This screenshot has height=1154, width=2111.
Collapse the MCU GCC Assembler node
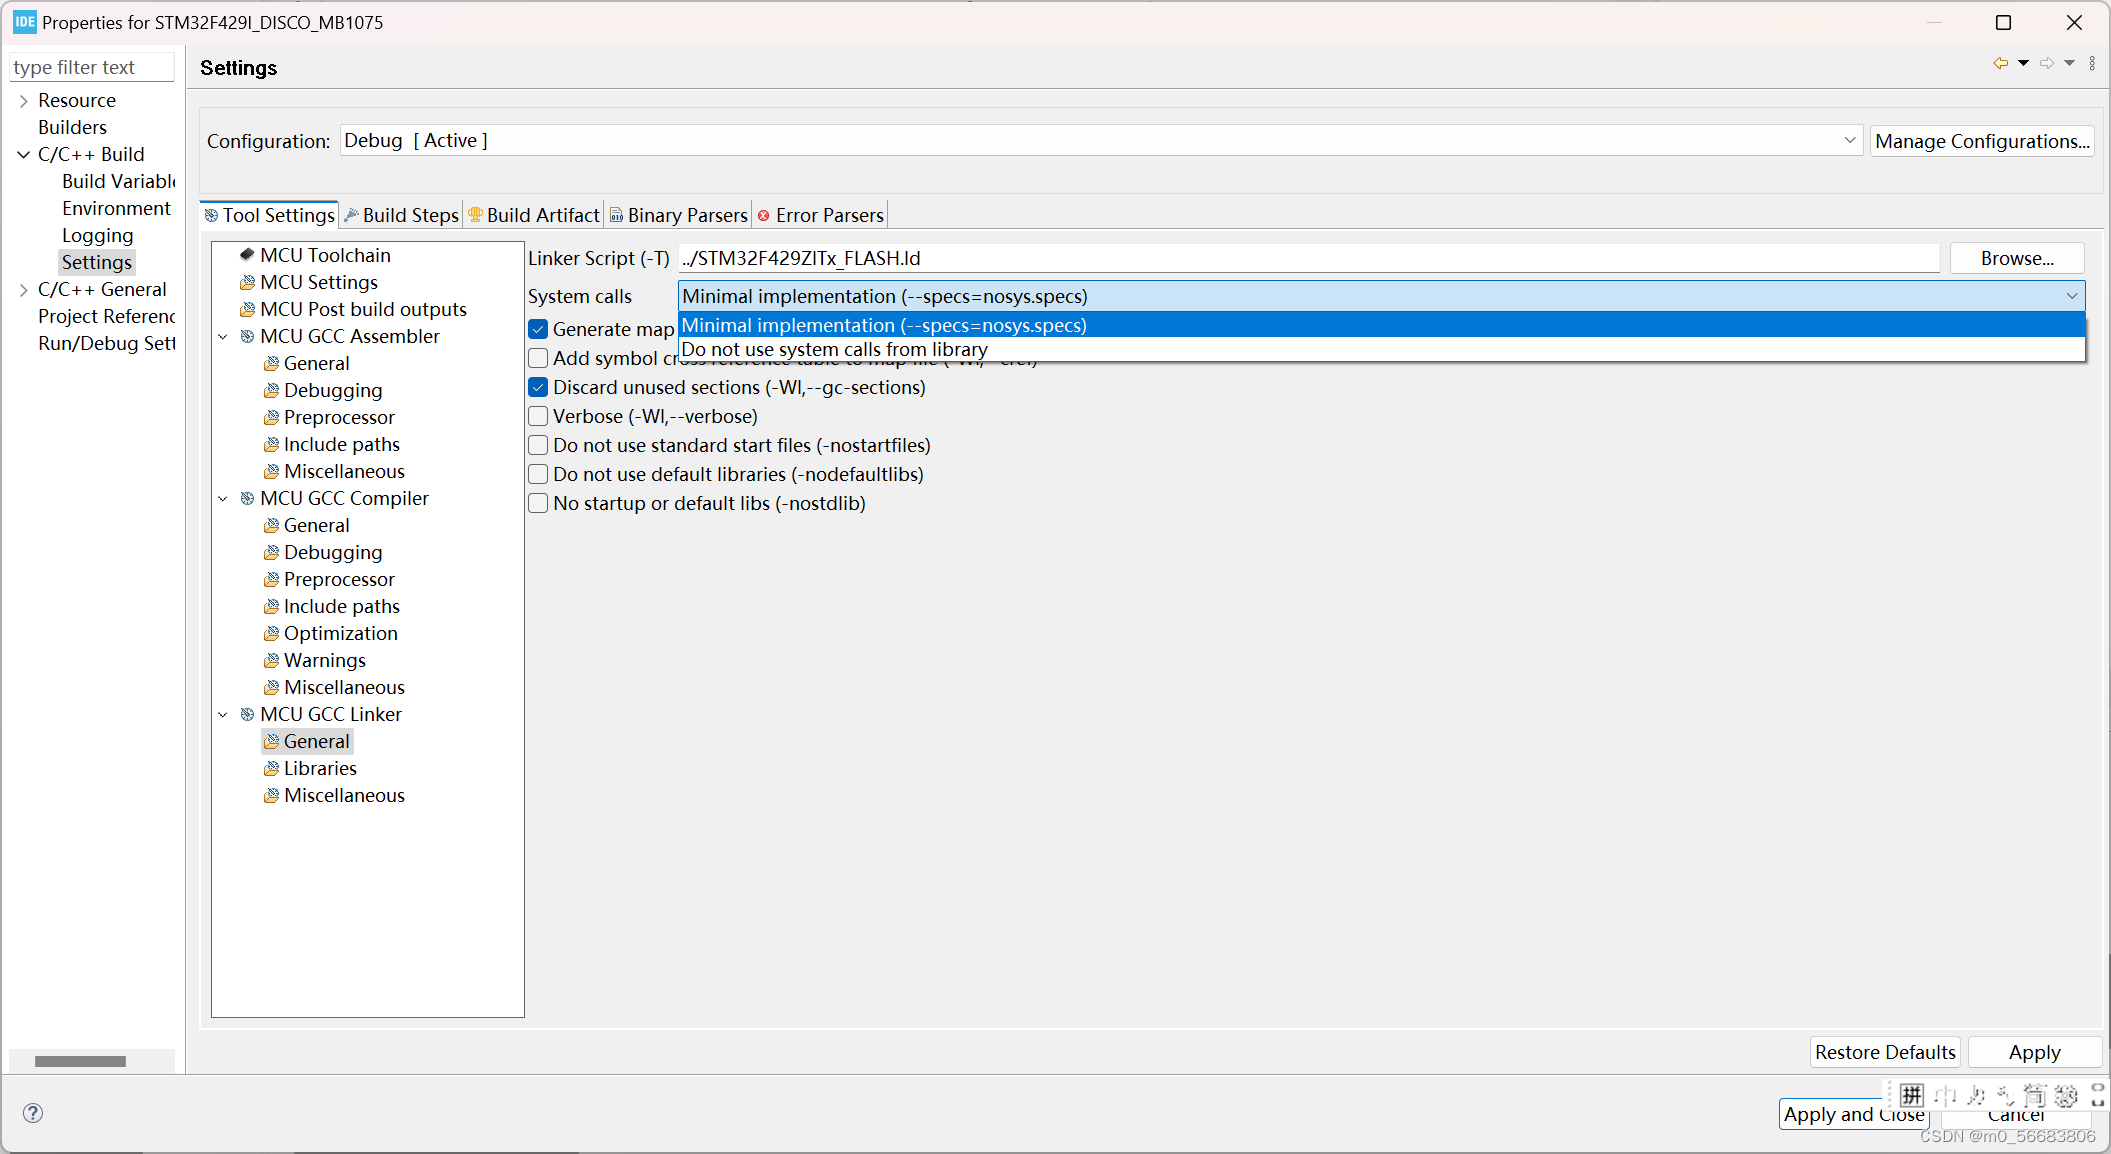pos(223,336)
